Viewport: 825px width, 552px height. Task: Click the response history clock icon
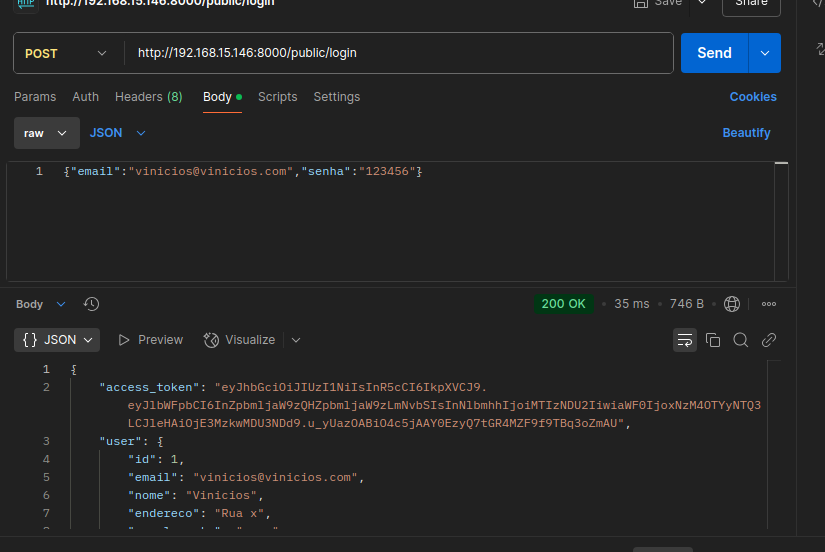tap(91, 304)
